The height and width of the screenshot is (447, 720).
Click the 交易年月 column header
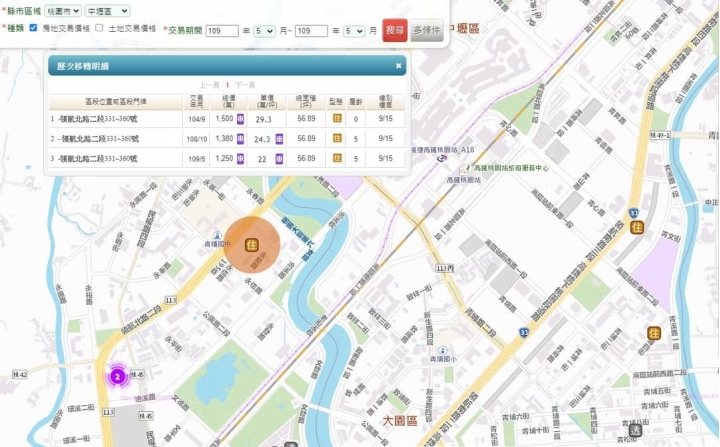[197, 102]
